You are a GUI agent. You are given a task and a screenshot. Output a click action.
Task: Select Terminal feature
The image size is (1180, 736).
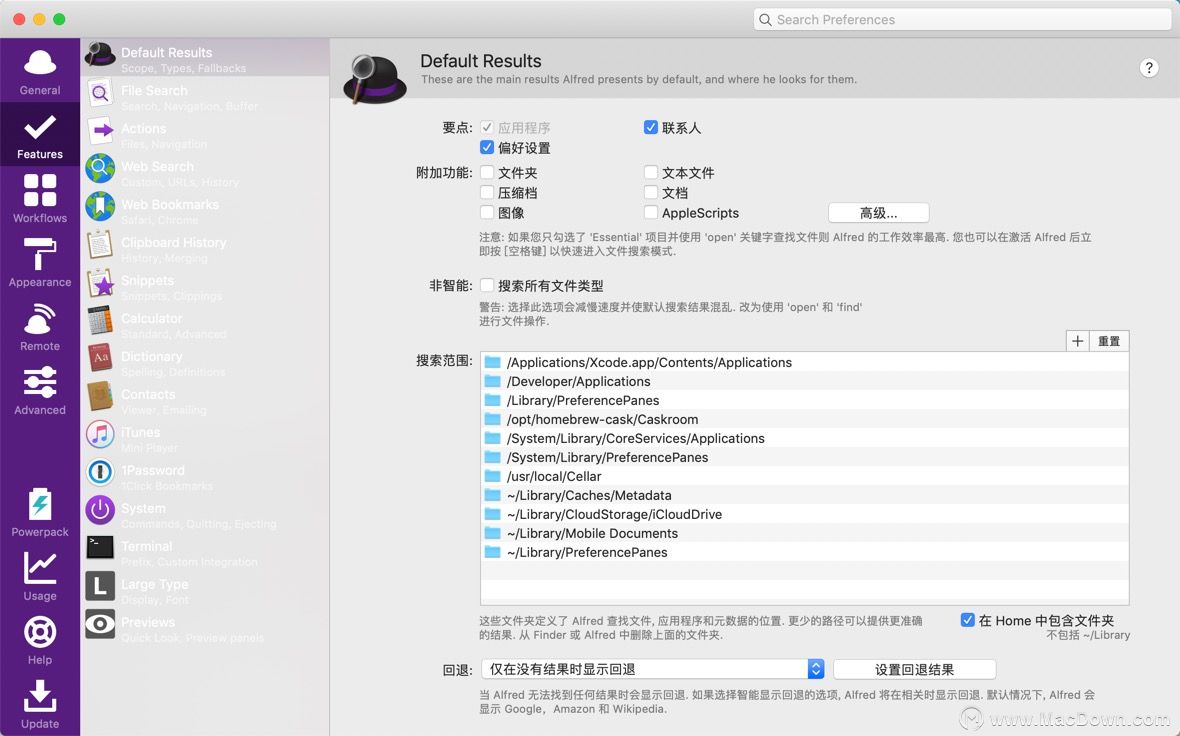[x=205, y=551]
